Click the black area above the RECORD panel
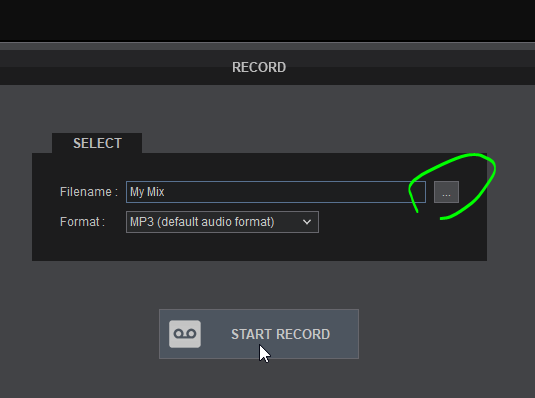 pyautogui.click(x=268, y=20)
